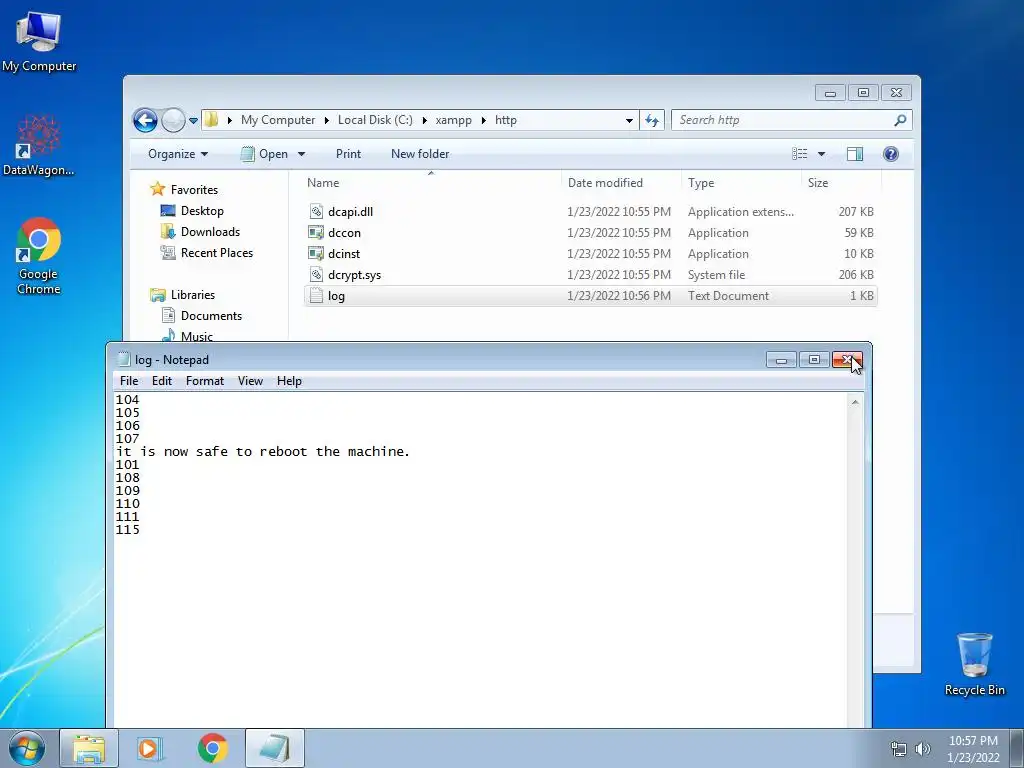The height and width of the screenshot is (768, 1024).
Task: Refresh the http folder view
Action: click(652, 120)
